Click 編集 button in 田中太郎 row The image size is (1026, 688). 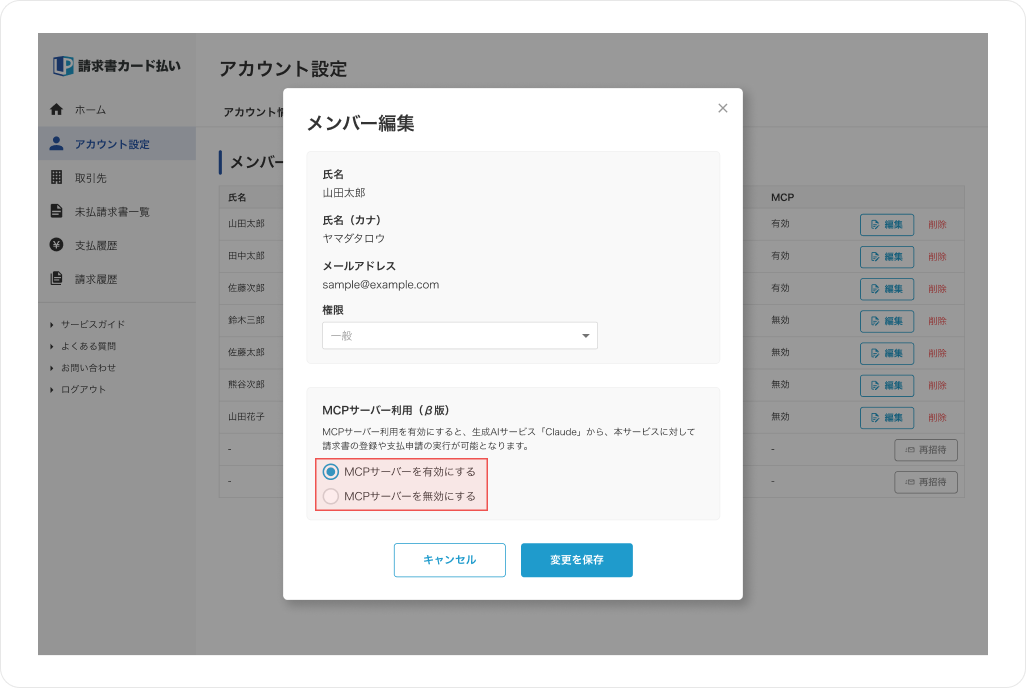pyautogui.click(x=887, y=257)
